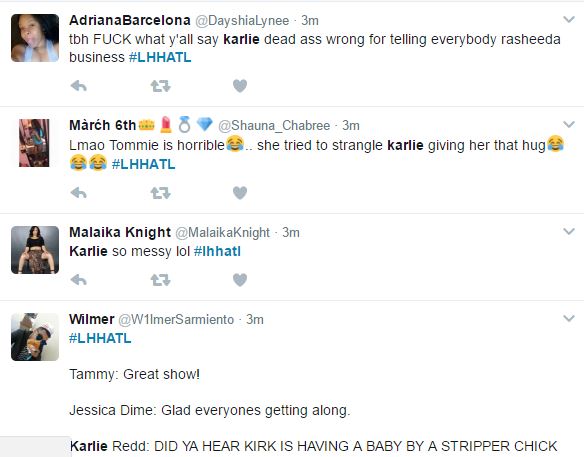584x457 pixels.
Task: Open the options chevron for Malaika Knight's tweet
Action: 569,232
